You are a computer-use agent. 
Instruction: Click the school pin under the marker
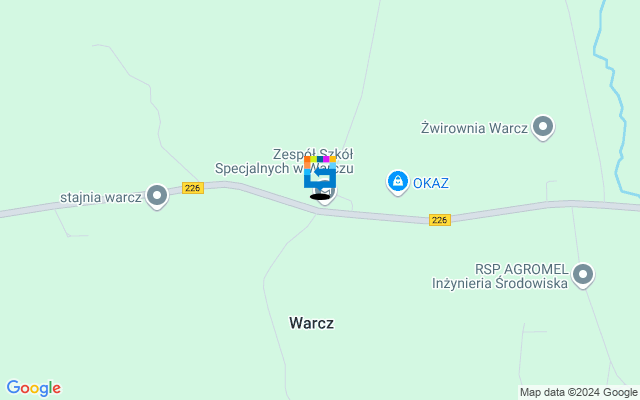point(327,194)
